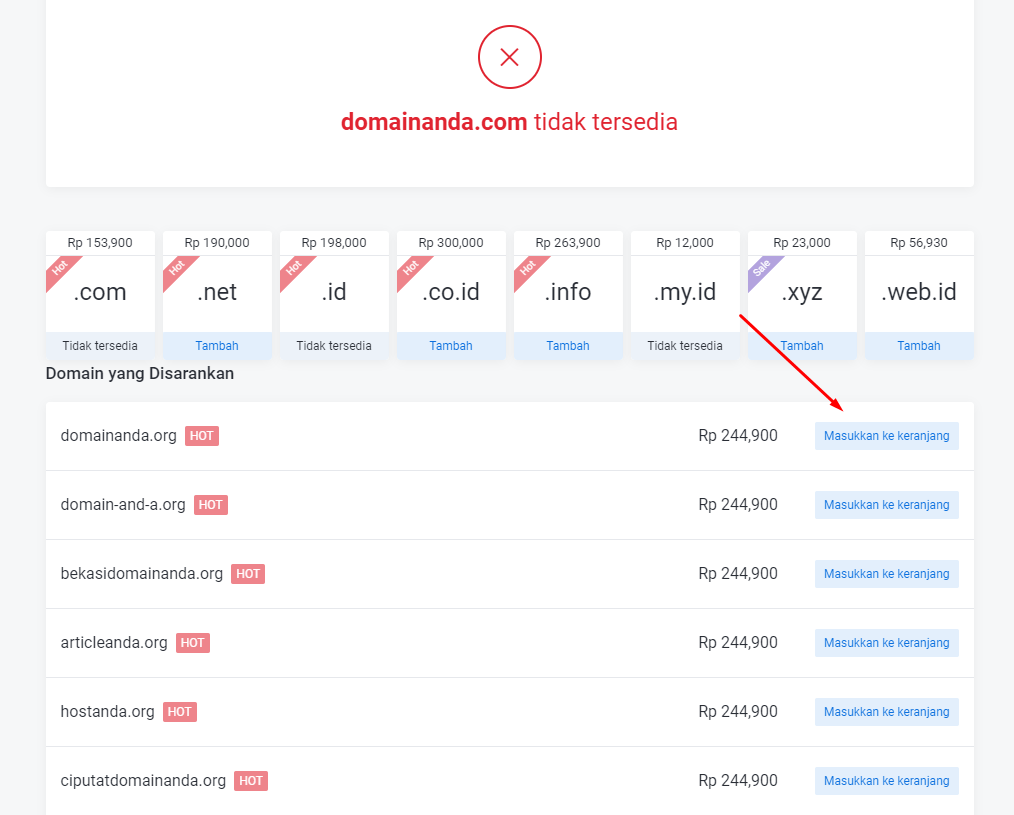Add the .xyz sale domain
1014x815 pixels.
point(802,346)
